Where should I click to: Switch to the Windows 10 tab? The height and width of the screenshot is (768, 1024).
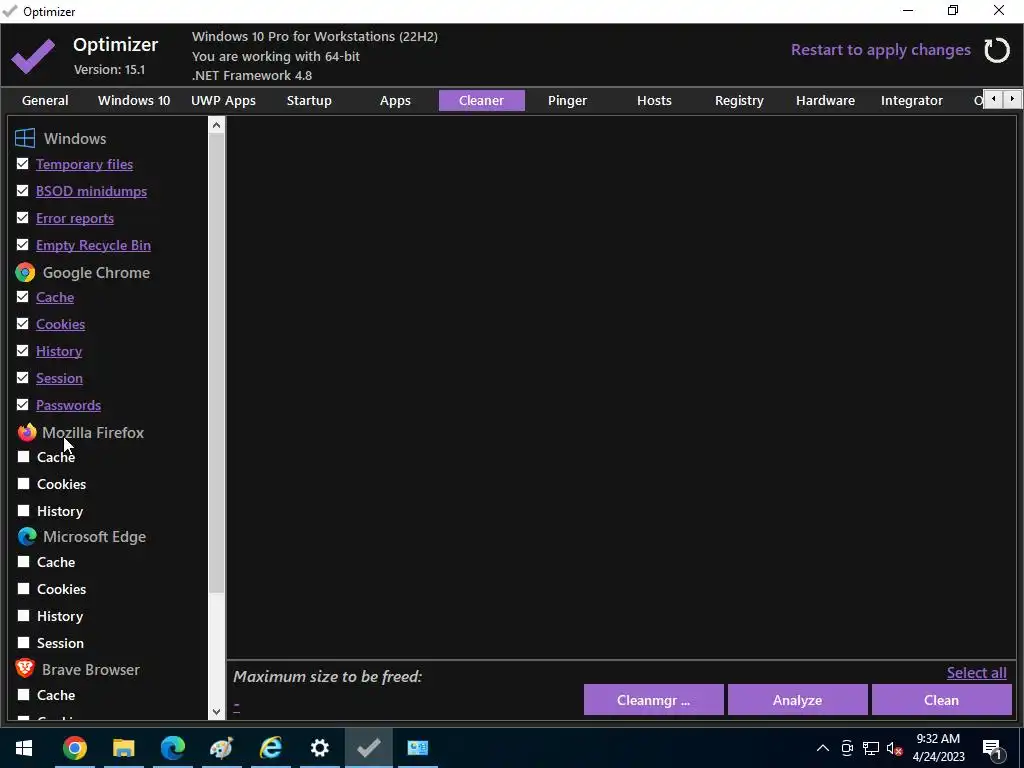(134, 101)
